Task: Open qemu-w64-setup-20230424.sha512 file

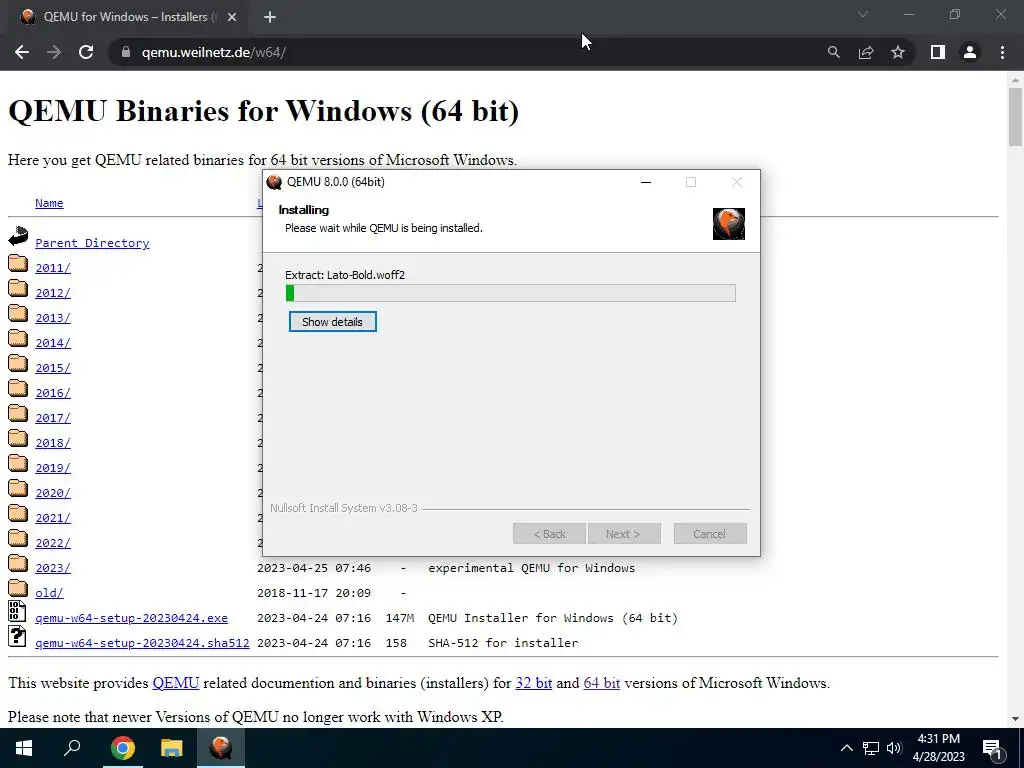Action: click(142, 643)
